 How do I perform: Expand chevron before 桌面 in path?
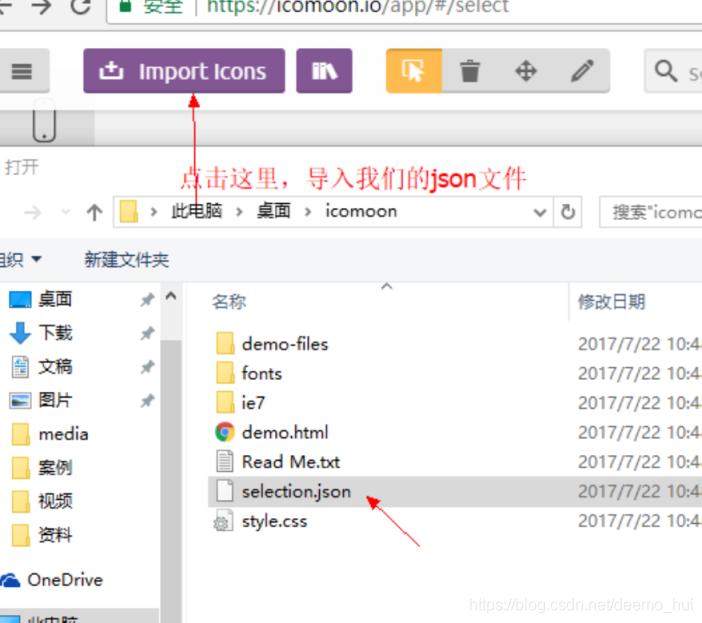coord(240,211)
